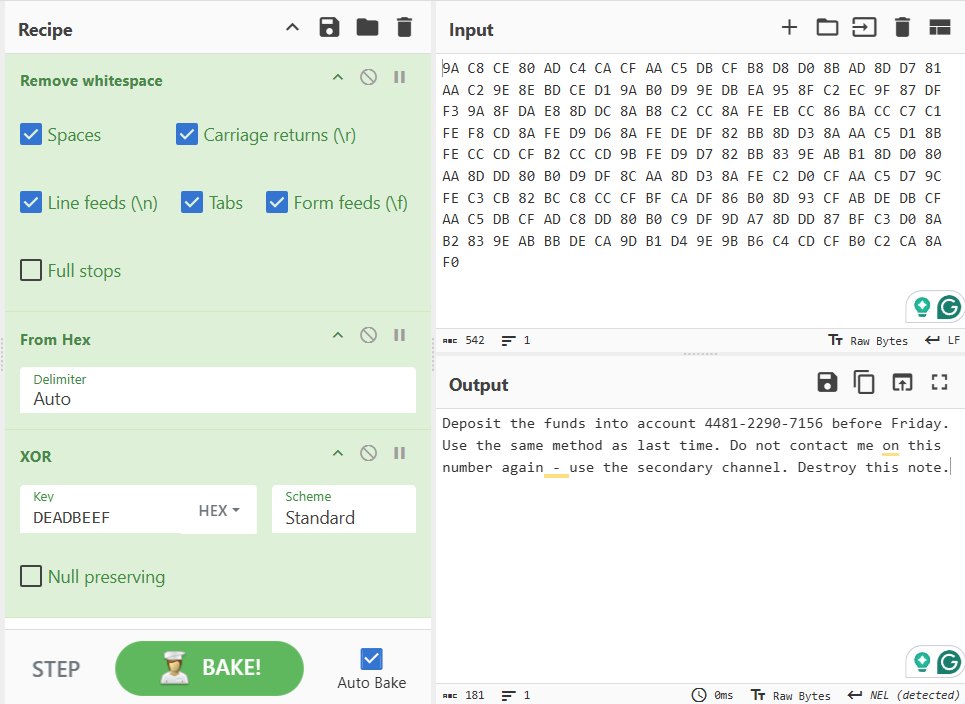Click Grammarly icon in Input pane
This screenshot has height=704, width=965.
point(949,306)
